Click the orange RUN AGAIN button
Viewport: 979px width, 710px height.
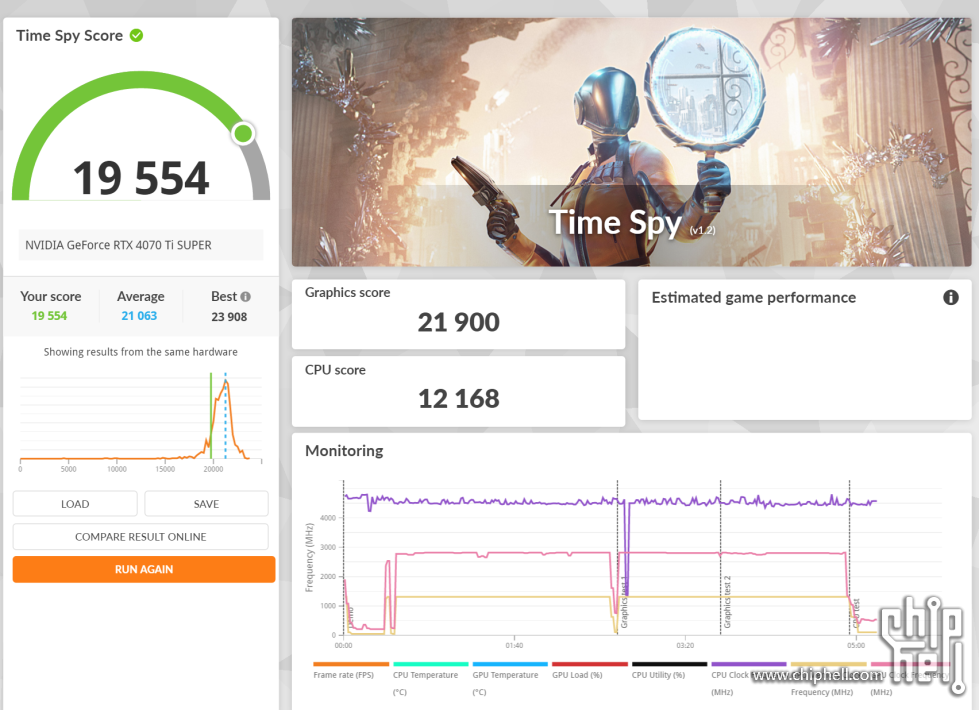click(x=144, y=569)
